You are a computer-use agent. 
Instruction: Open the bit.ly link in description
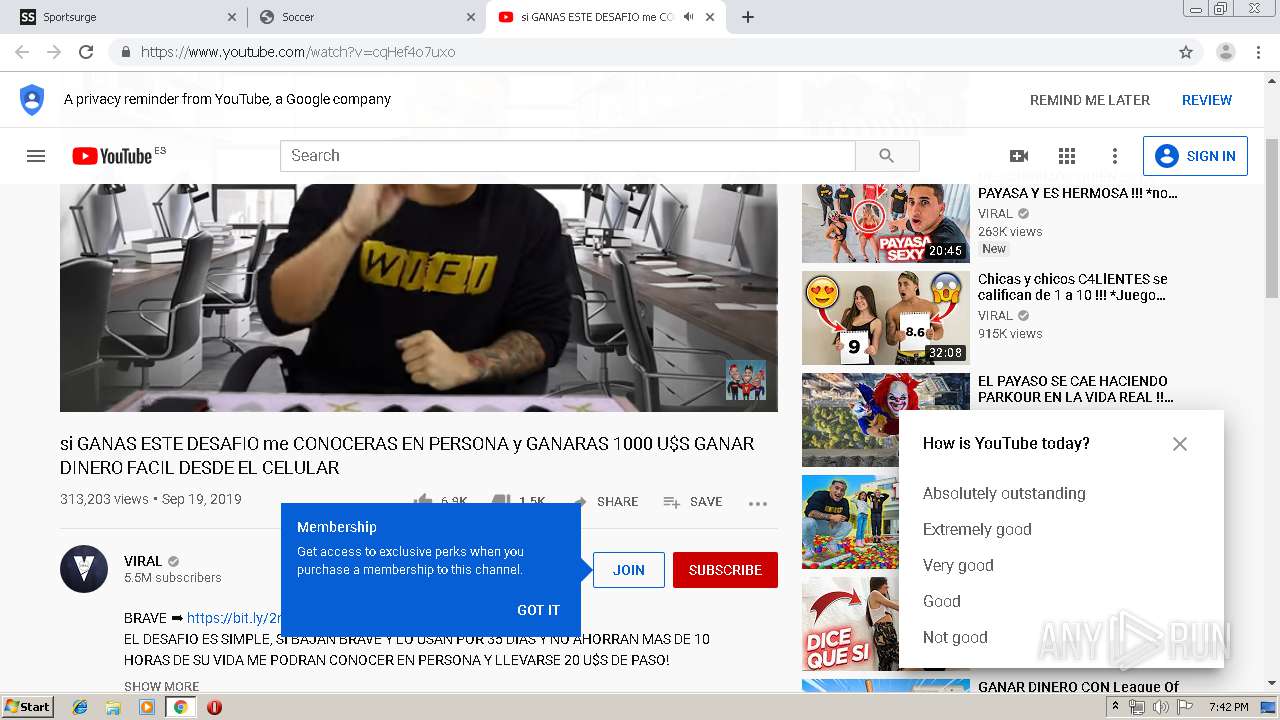point(234,618)
